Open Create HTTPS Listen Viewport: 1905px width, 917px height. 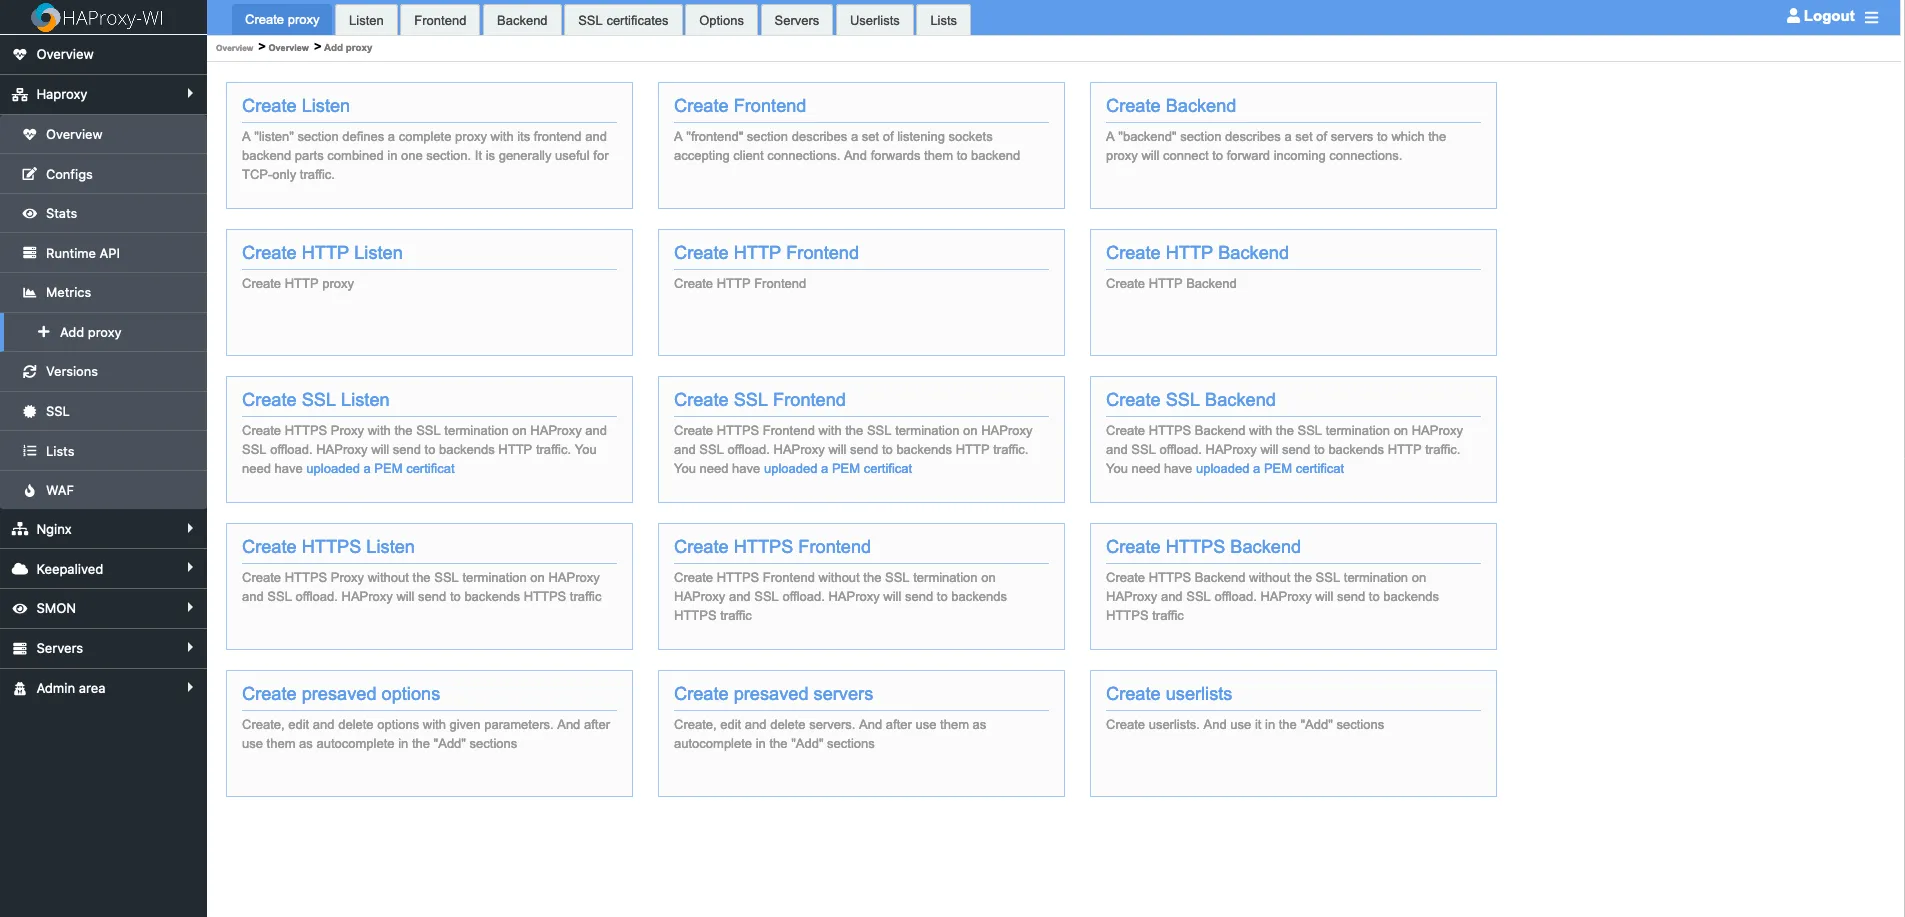pyautogui.click(x=328, y=547)
